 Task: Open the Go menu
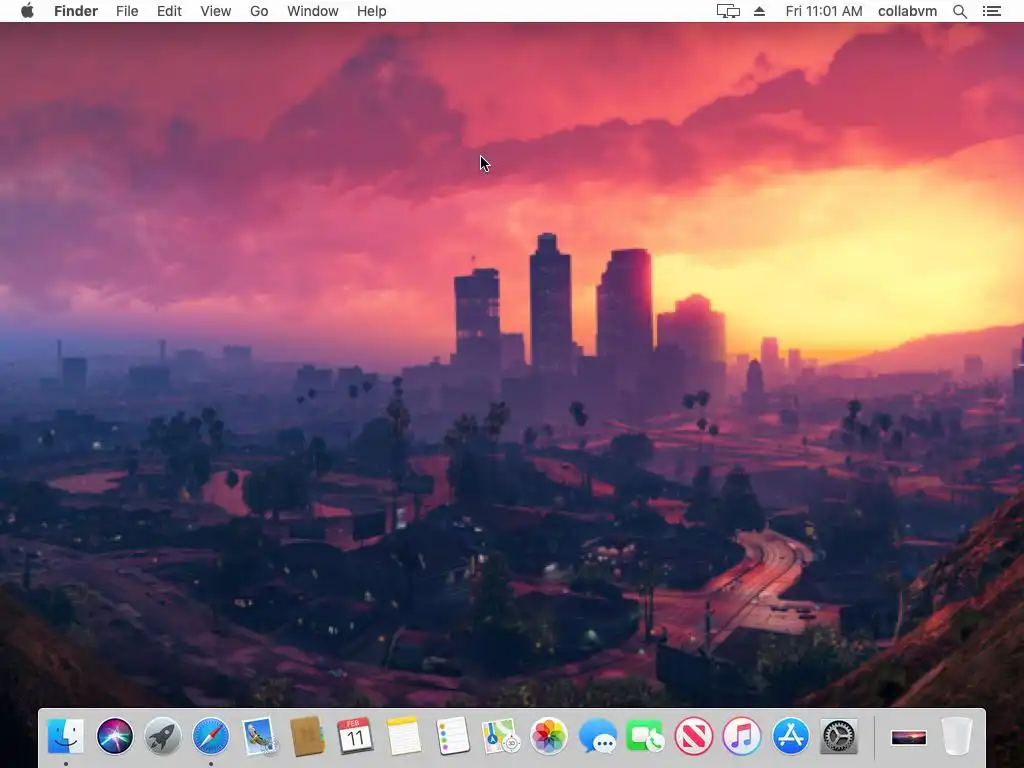259,11
